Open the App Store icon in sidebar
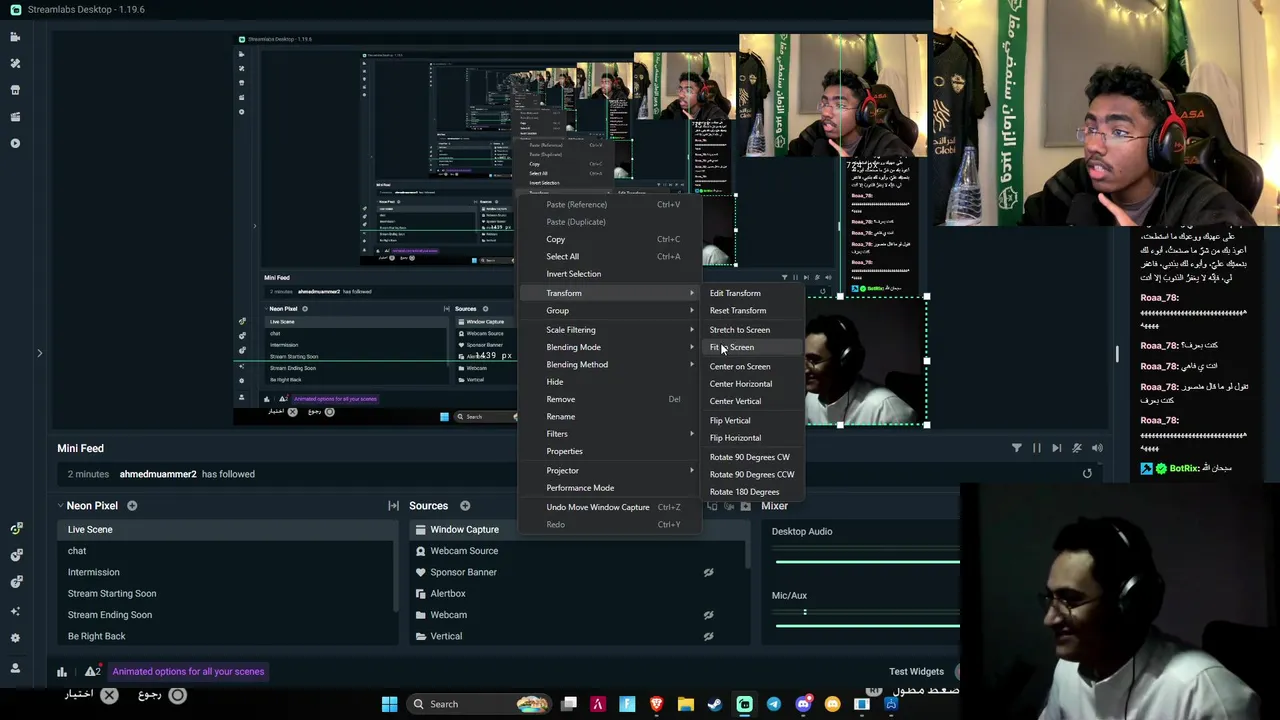1280x720 pixels. pyautogui.click(x=15, y=90)
